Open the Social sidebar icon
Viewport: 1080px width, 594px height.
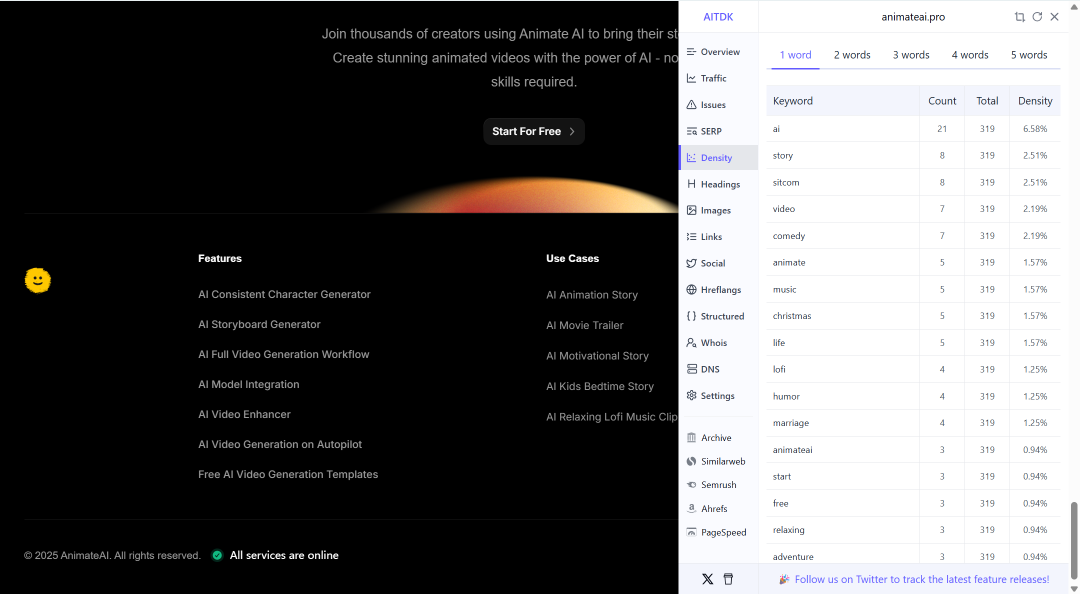coord(691,263)
